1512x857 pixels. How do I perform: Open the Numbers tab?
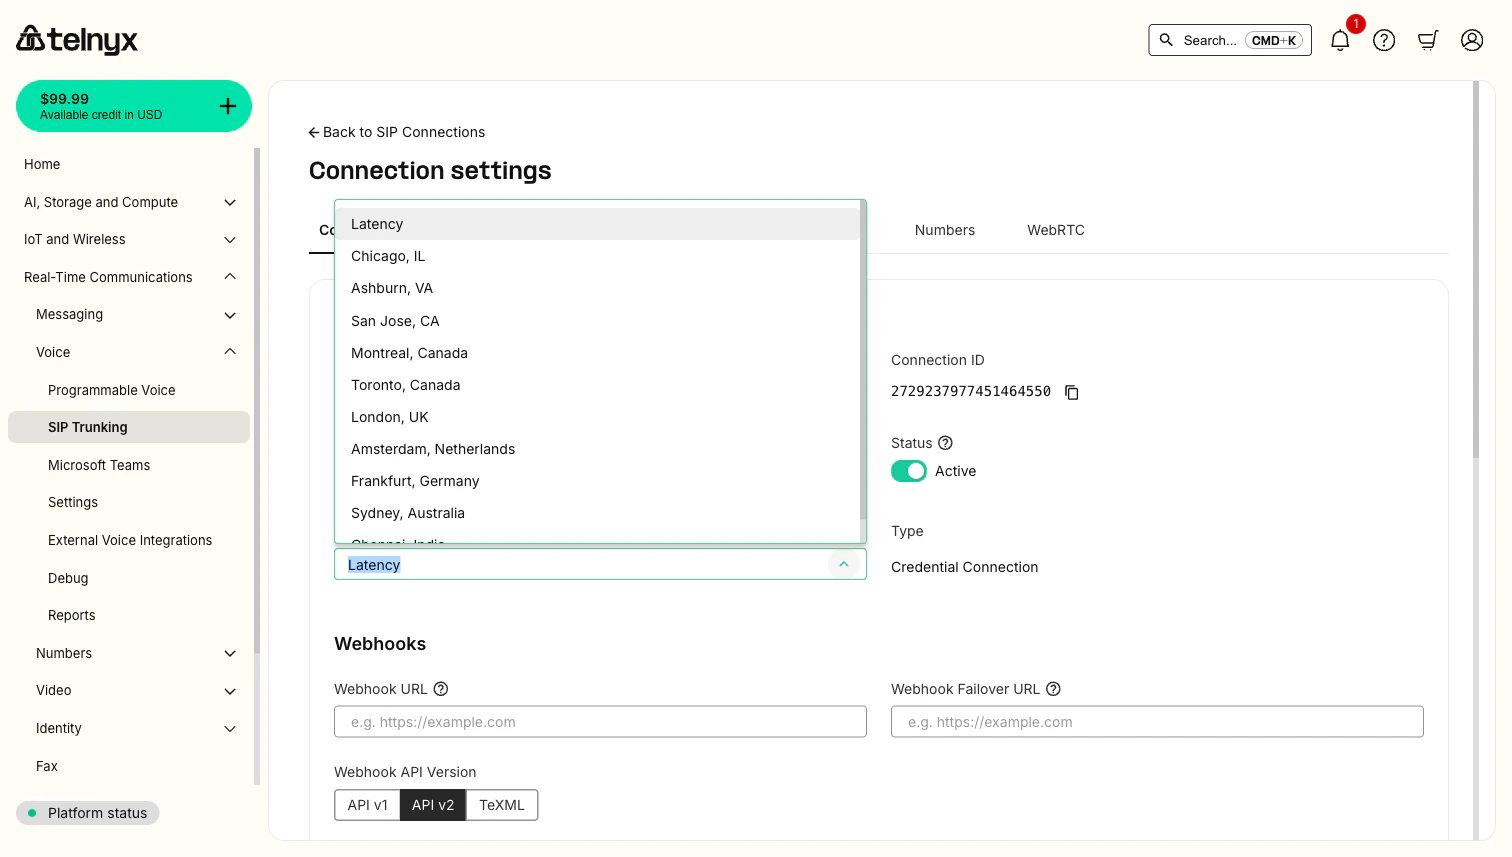[x=944, y=230]
